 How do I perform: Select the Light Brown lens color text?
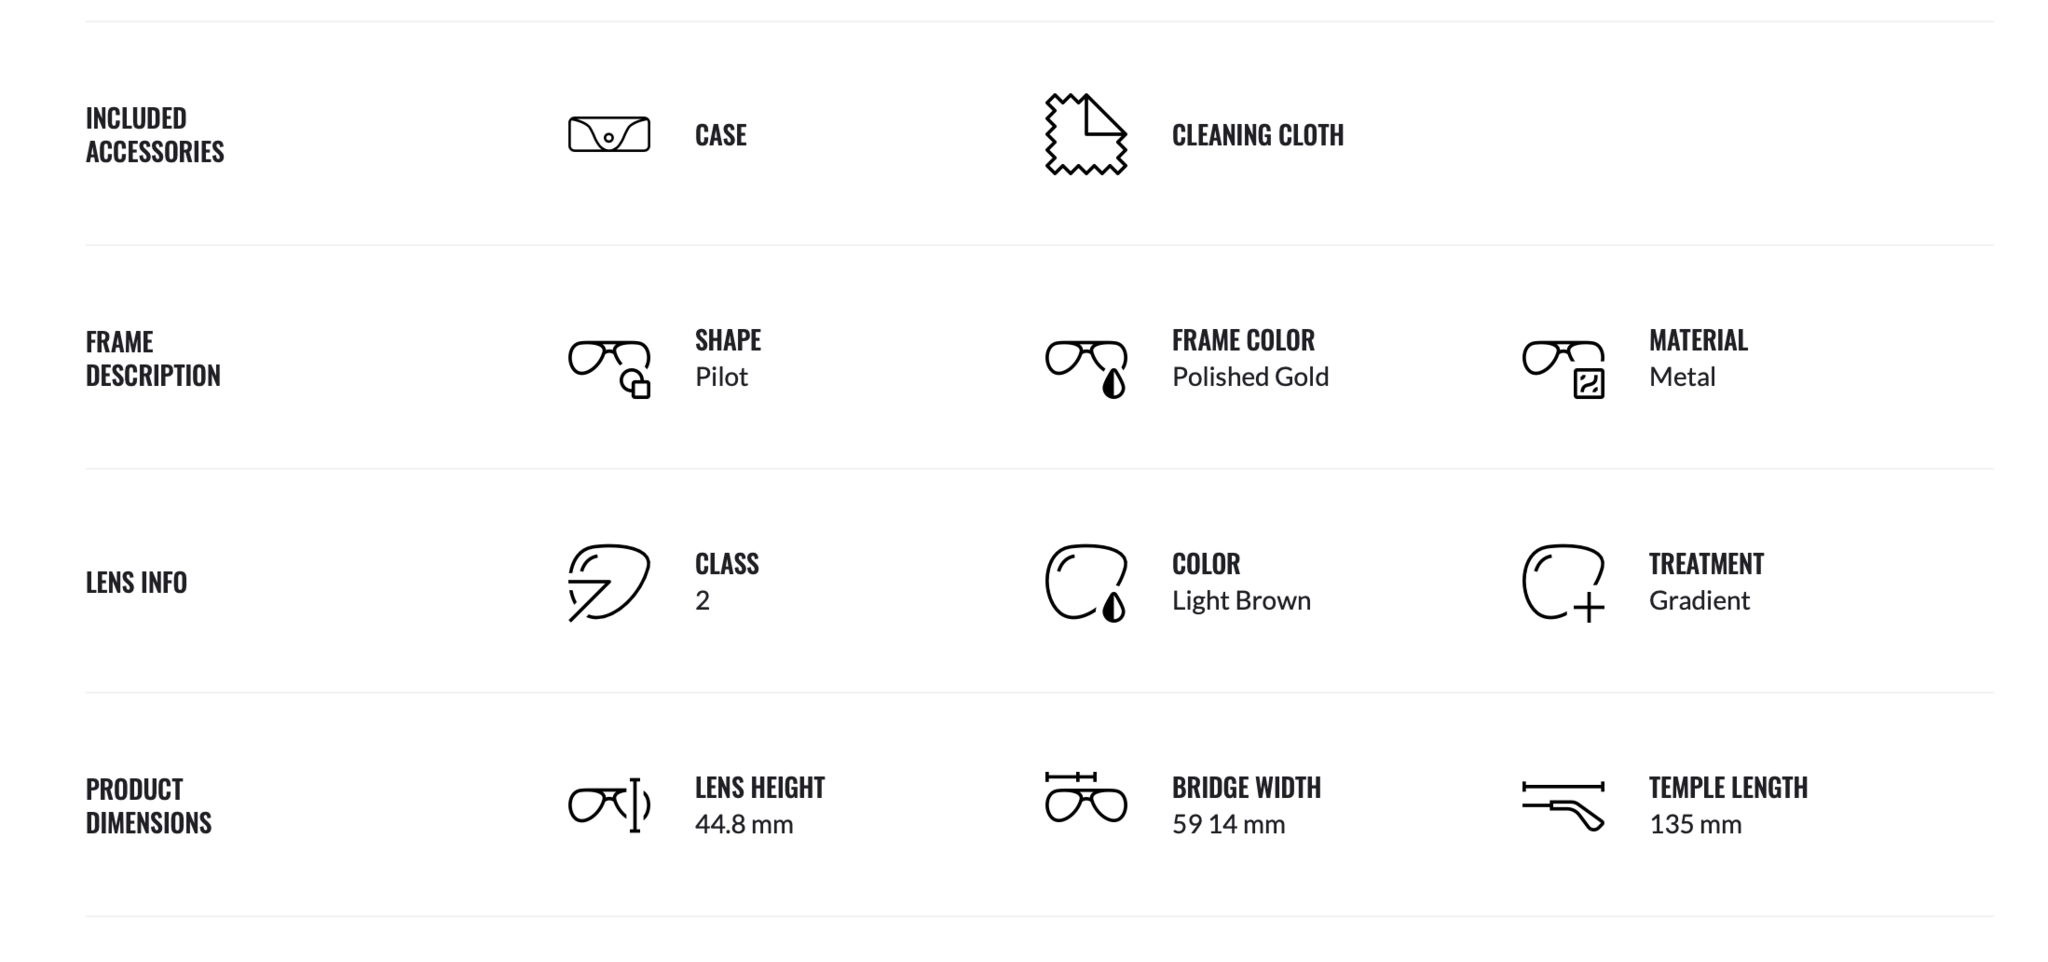pos(1241,601)
